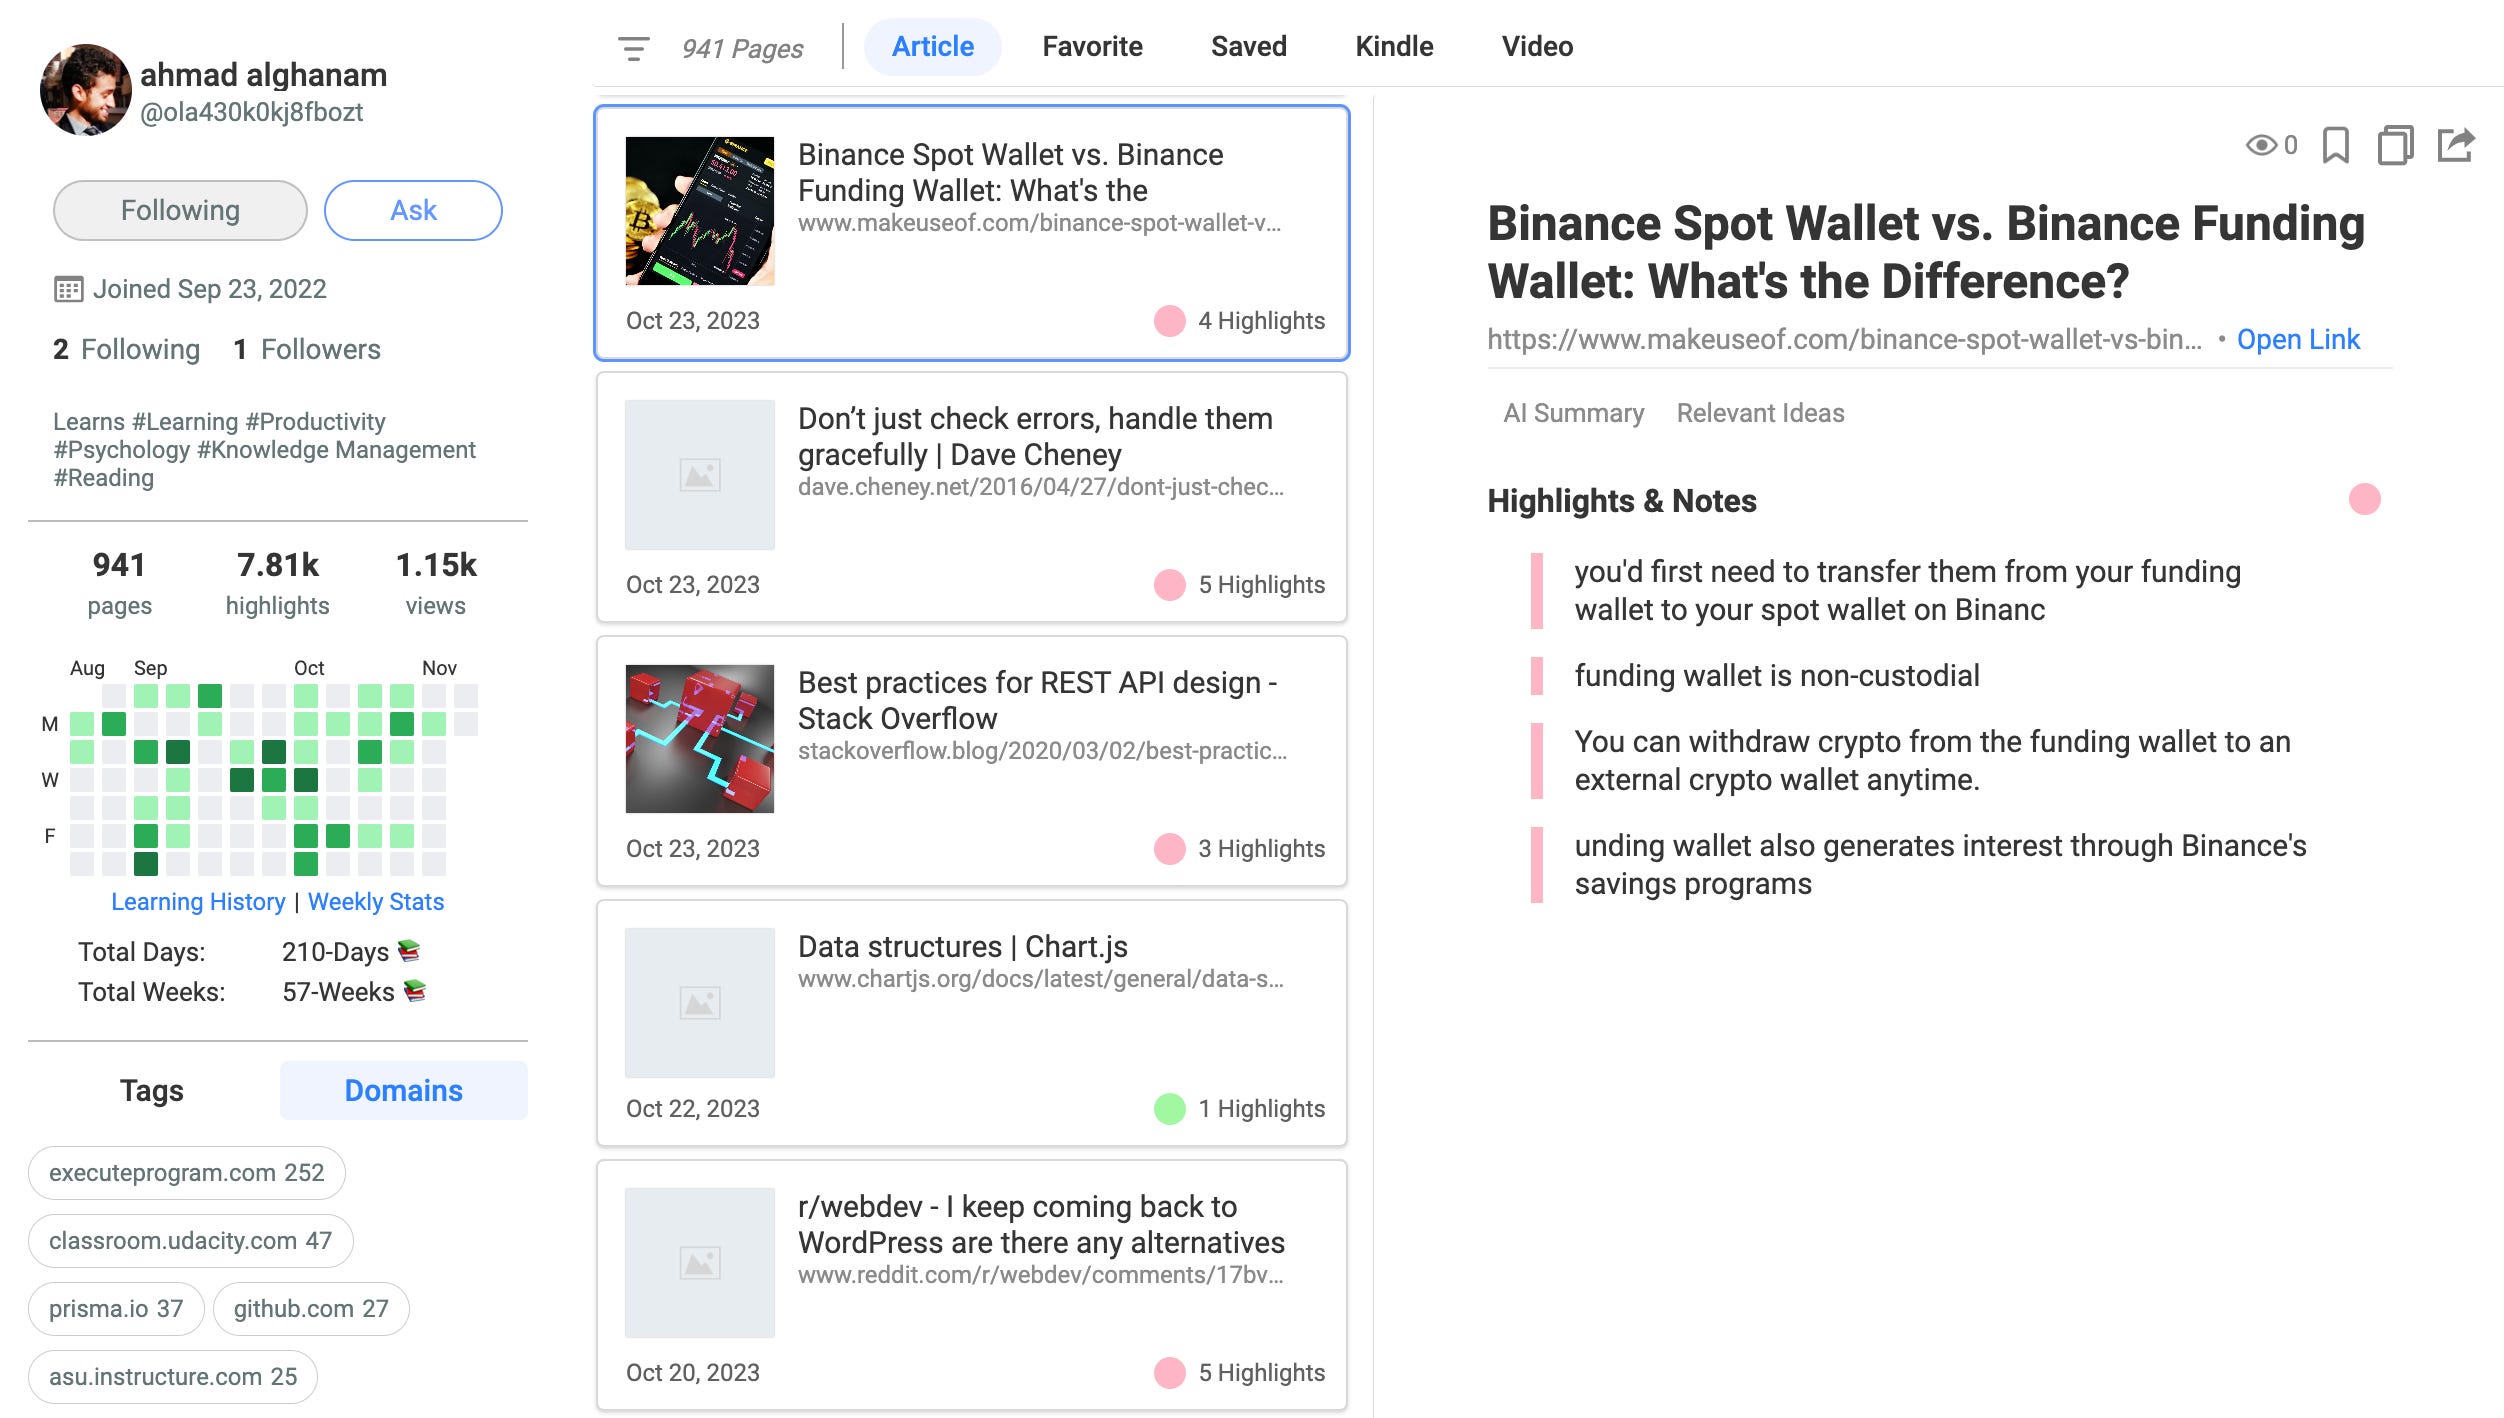Click the eye views icon
The image size is (2504, 1418).
point(2260,145)
